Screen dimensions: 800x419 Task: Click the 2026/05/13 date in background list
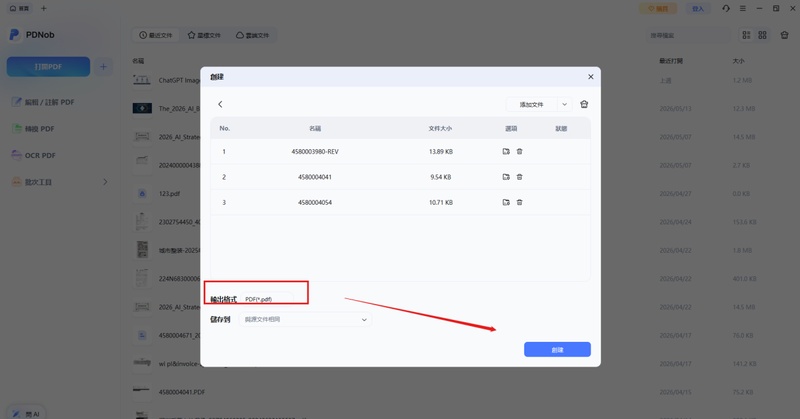675,109
